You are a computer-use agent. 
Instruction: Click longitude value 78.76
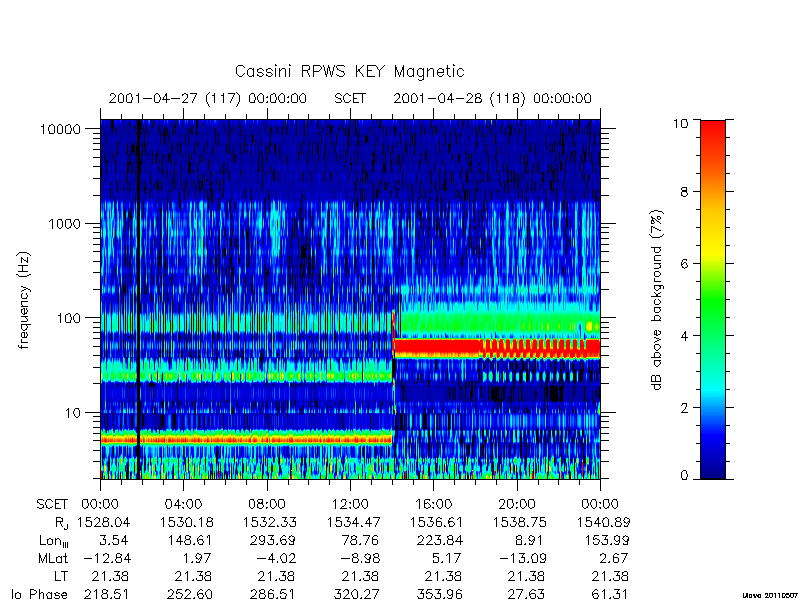[361, 540]
